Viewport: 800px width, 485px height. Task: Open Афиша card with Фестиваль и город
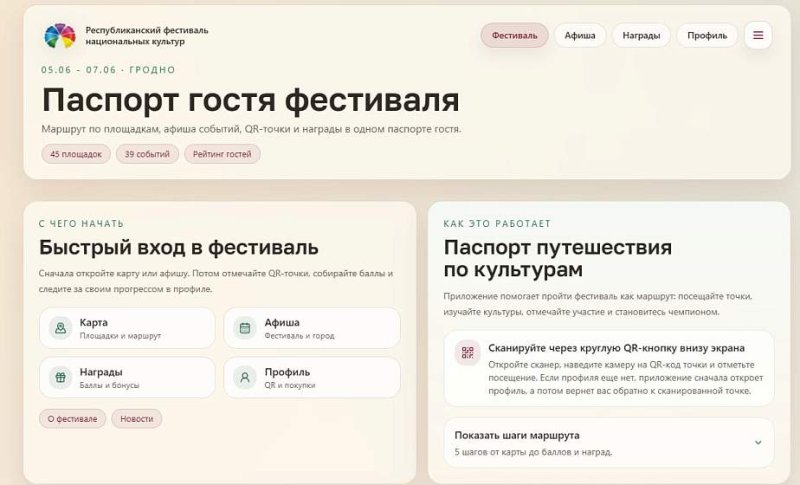coord(312,328)
